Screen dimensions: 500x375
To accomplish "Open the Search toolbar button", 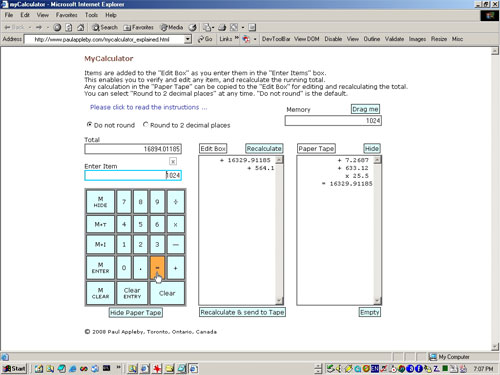I will click(105, 27).
